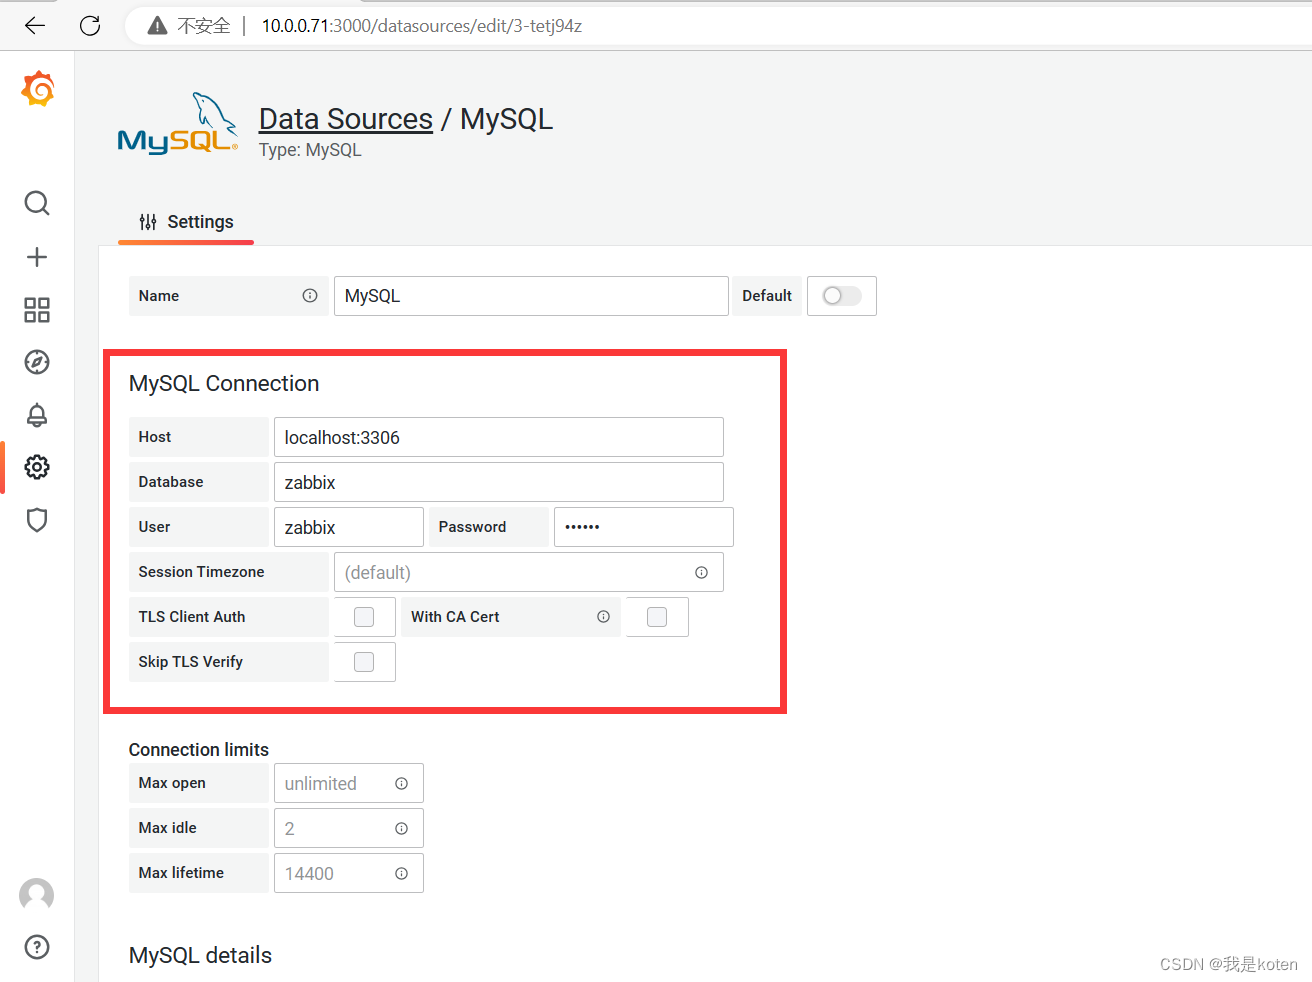Open the Configuration gear icon
Image resolution: width=1312 pixels, height=982 pixels.
pos(37,467)
